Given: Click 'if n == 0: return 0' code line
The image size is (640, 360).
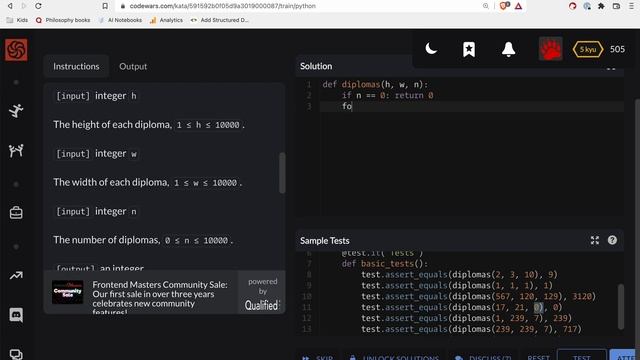Looking at the screenshot, I should point(388,96).
